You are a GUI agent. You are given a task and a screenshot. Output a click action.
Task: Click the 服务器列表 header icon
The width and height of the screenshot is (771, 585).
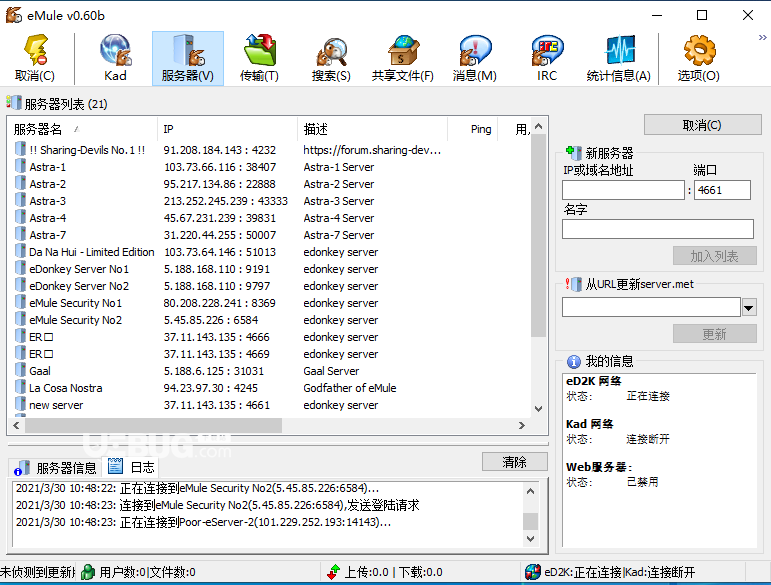click(14, 103)
